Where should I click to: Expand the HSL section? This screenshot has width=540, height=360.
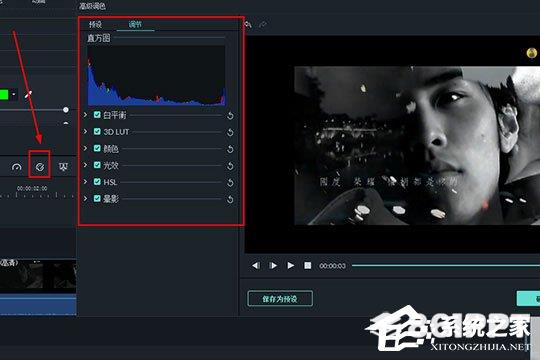coord(85,182)
